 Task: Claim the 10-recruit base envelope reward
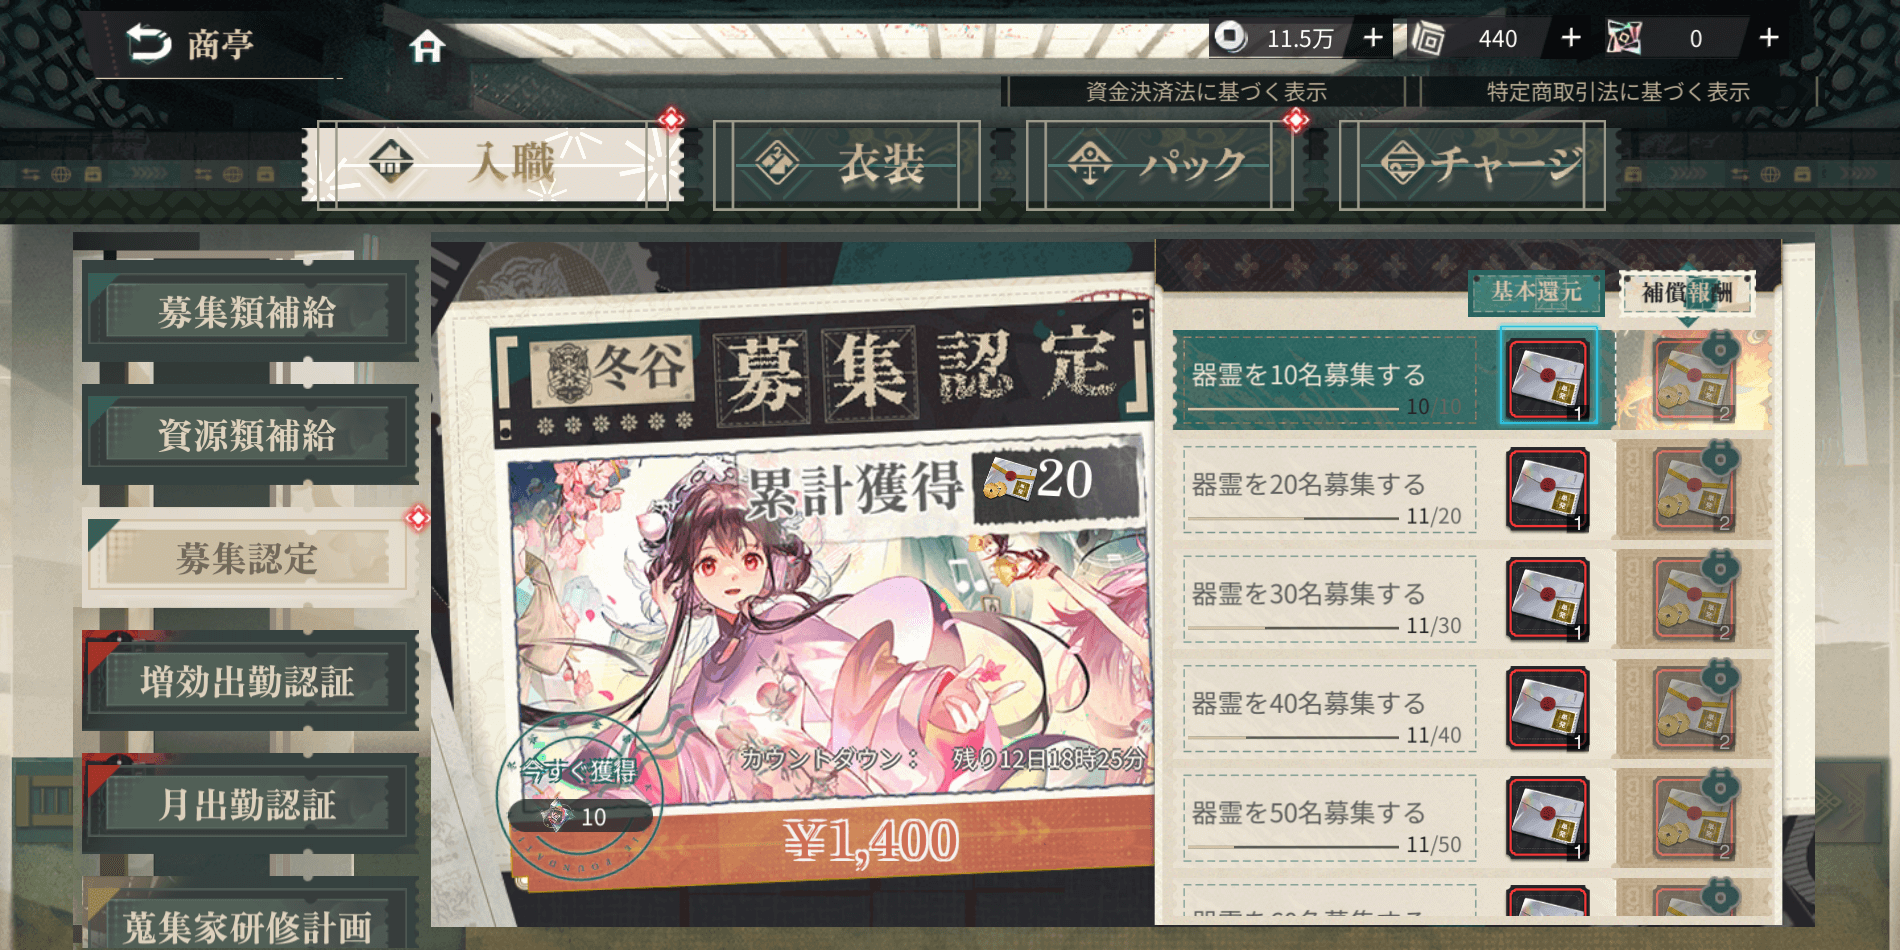point(1548,379)
